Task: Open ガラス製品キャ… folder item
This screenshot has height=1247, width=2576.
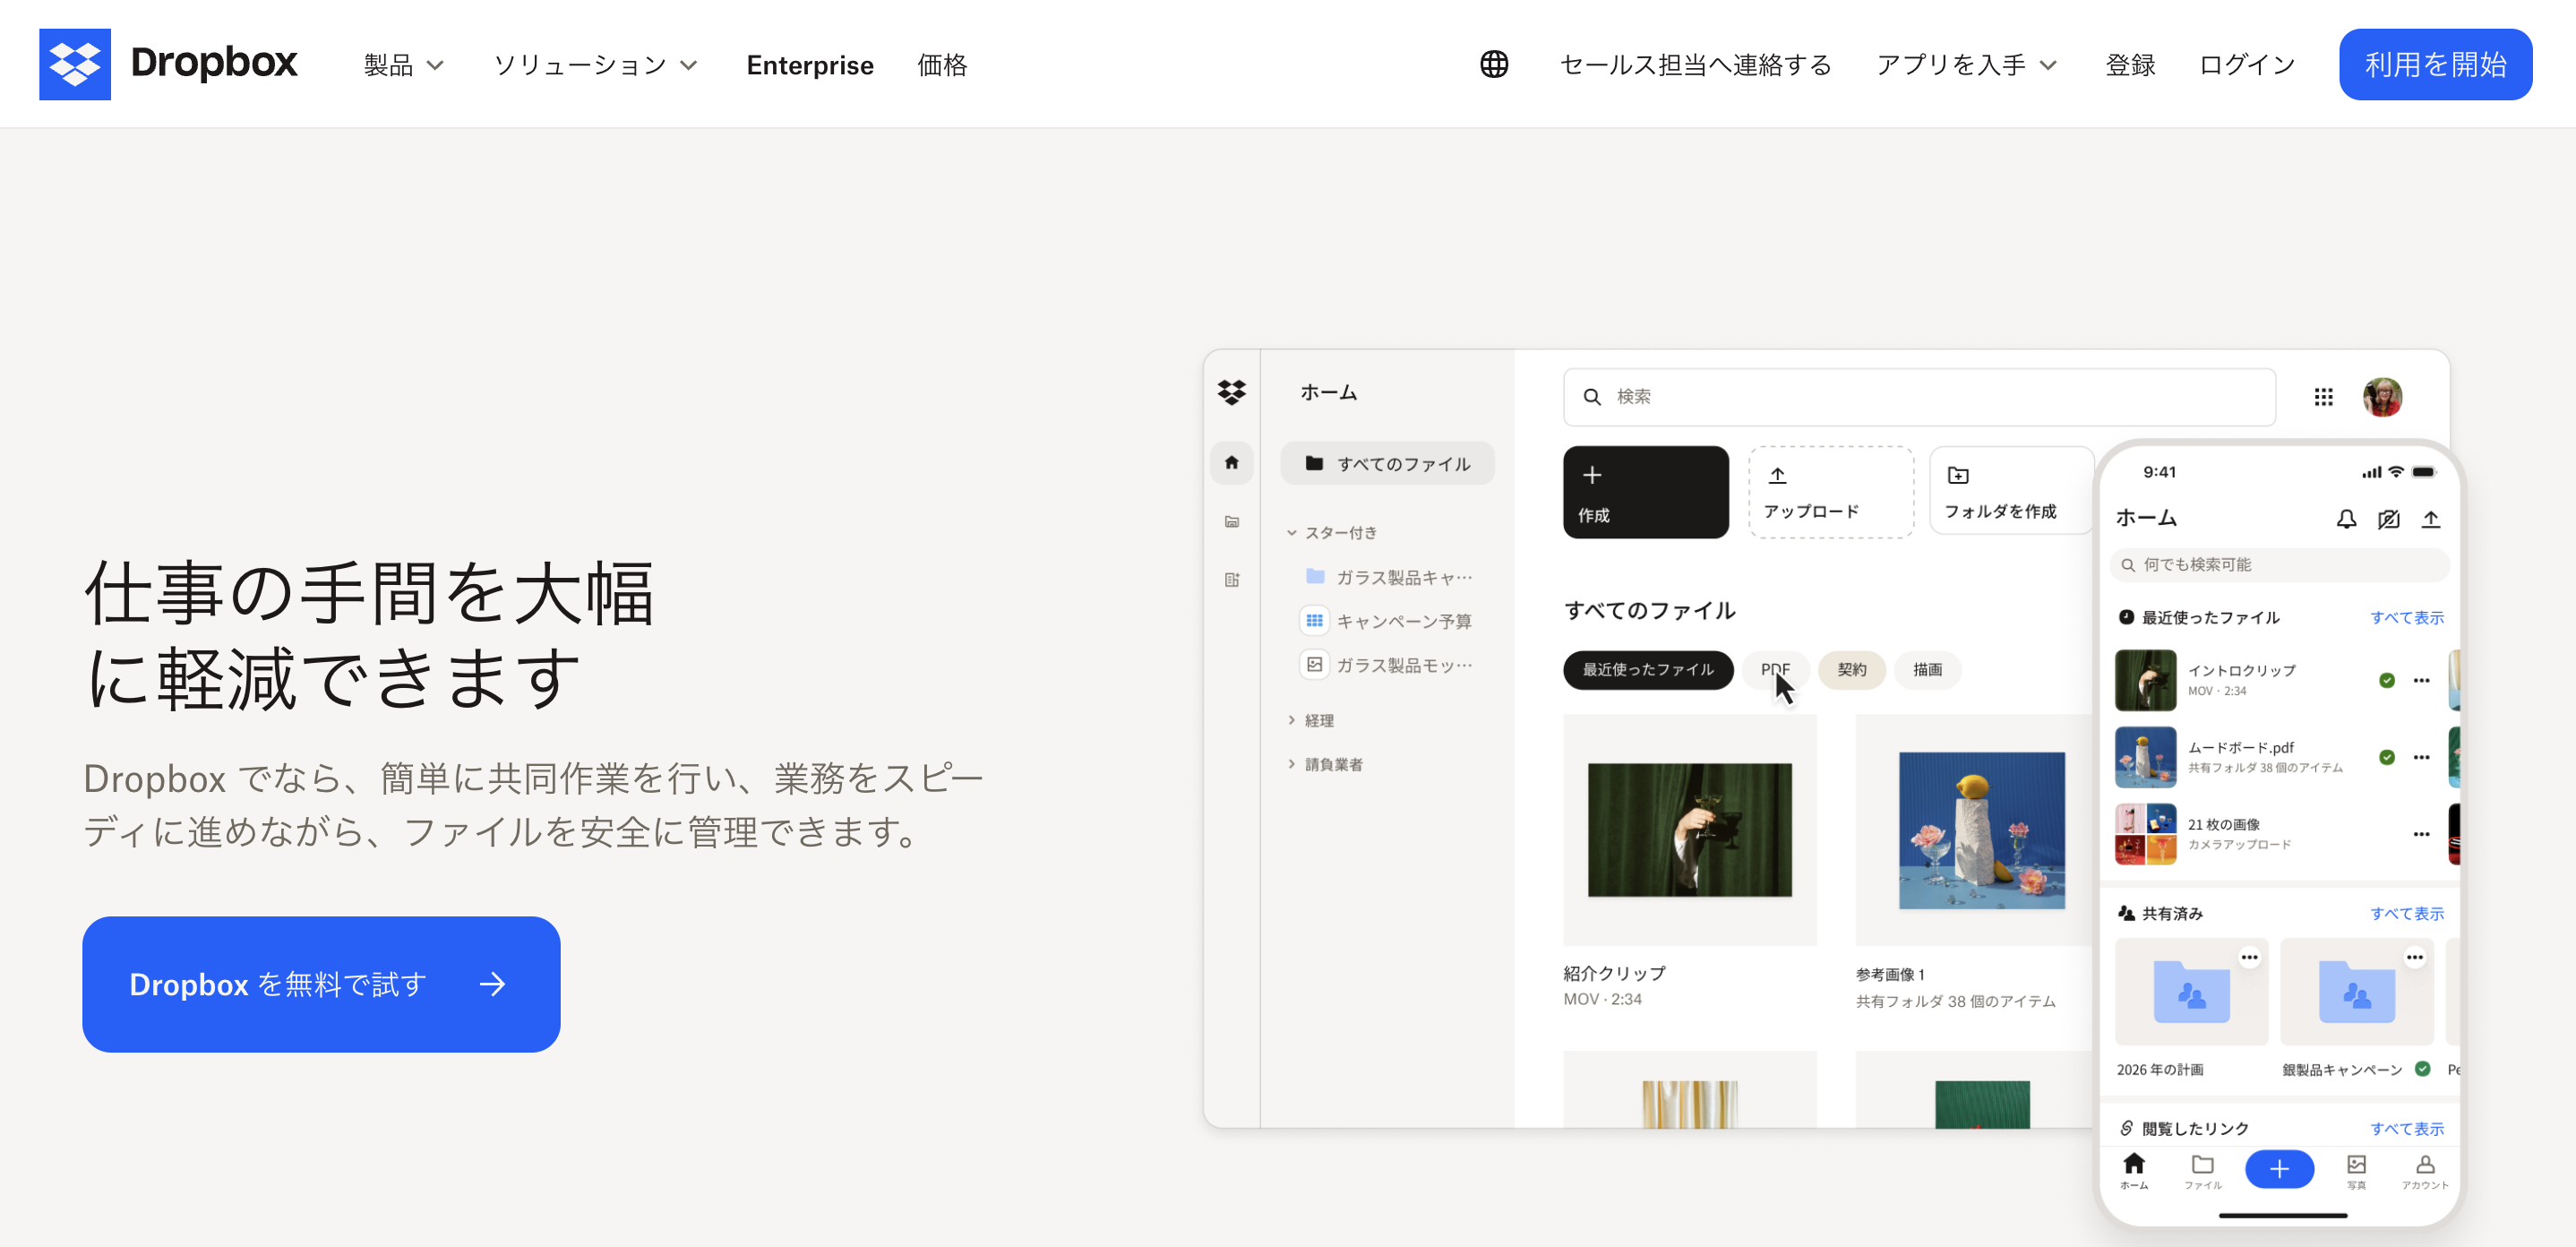Action: click(1389, 577)
